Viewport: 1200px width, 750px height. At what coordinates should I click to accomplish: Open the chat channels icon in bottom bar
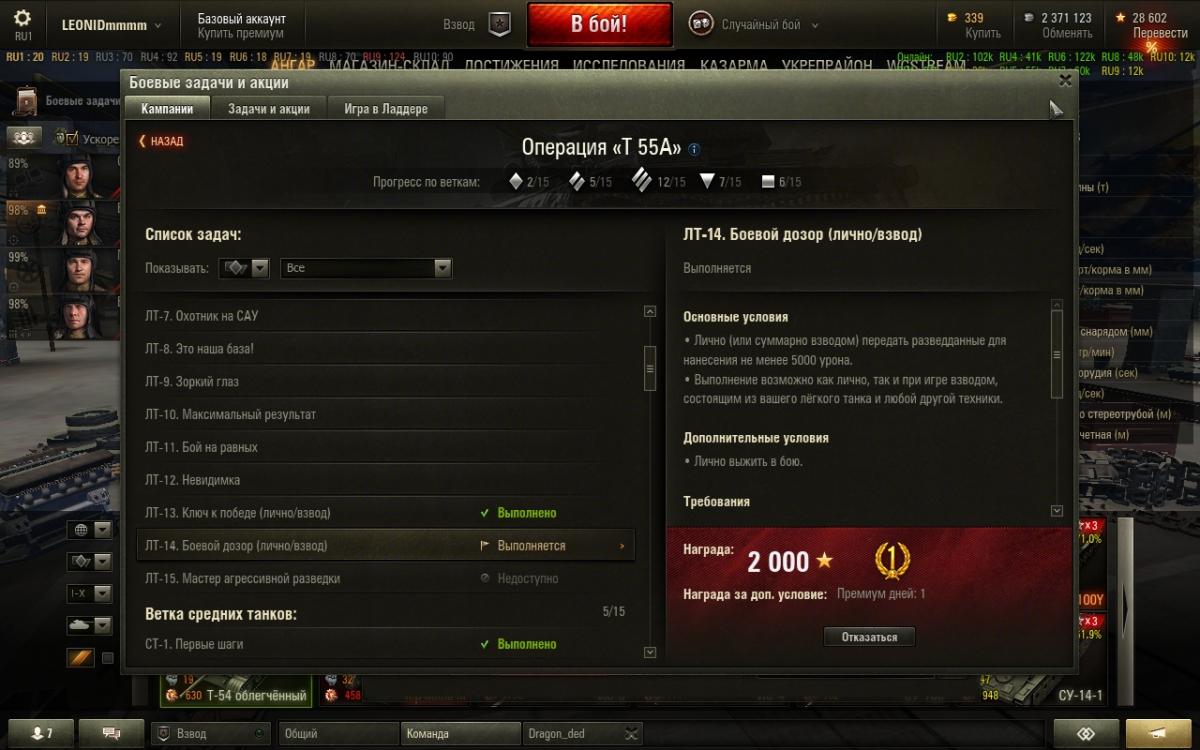pos(111,734)
